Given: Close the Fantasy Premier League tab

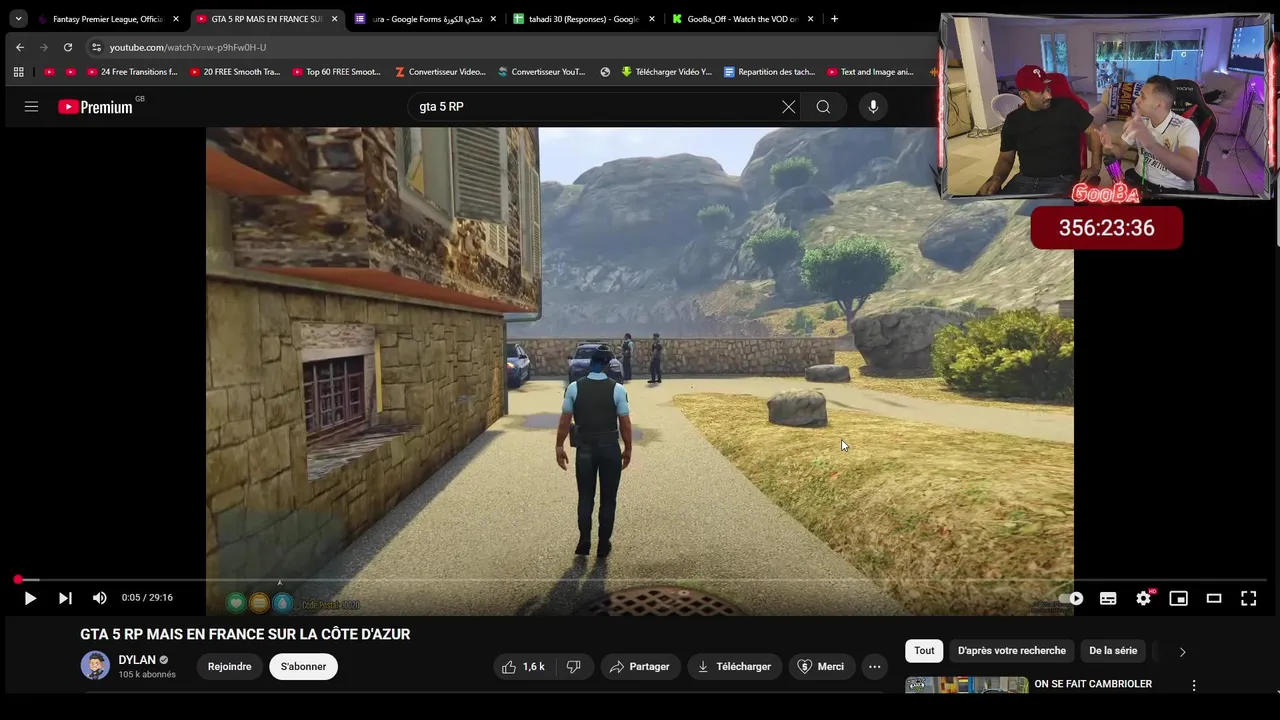Looking at the screenshot, I should tap(176, 19).
